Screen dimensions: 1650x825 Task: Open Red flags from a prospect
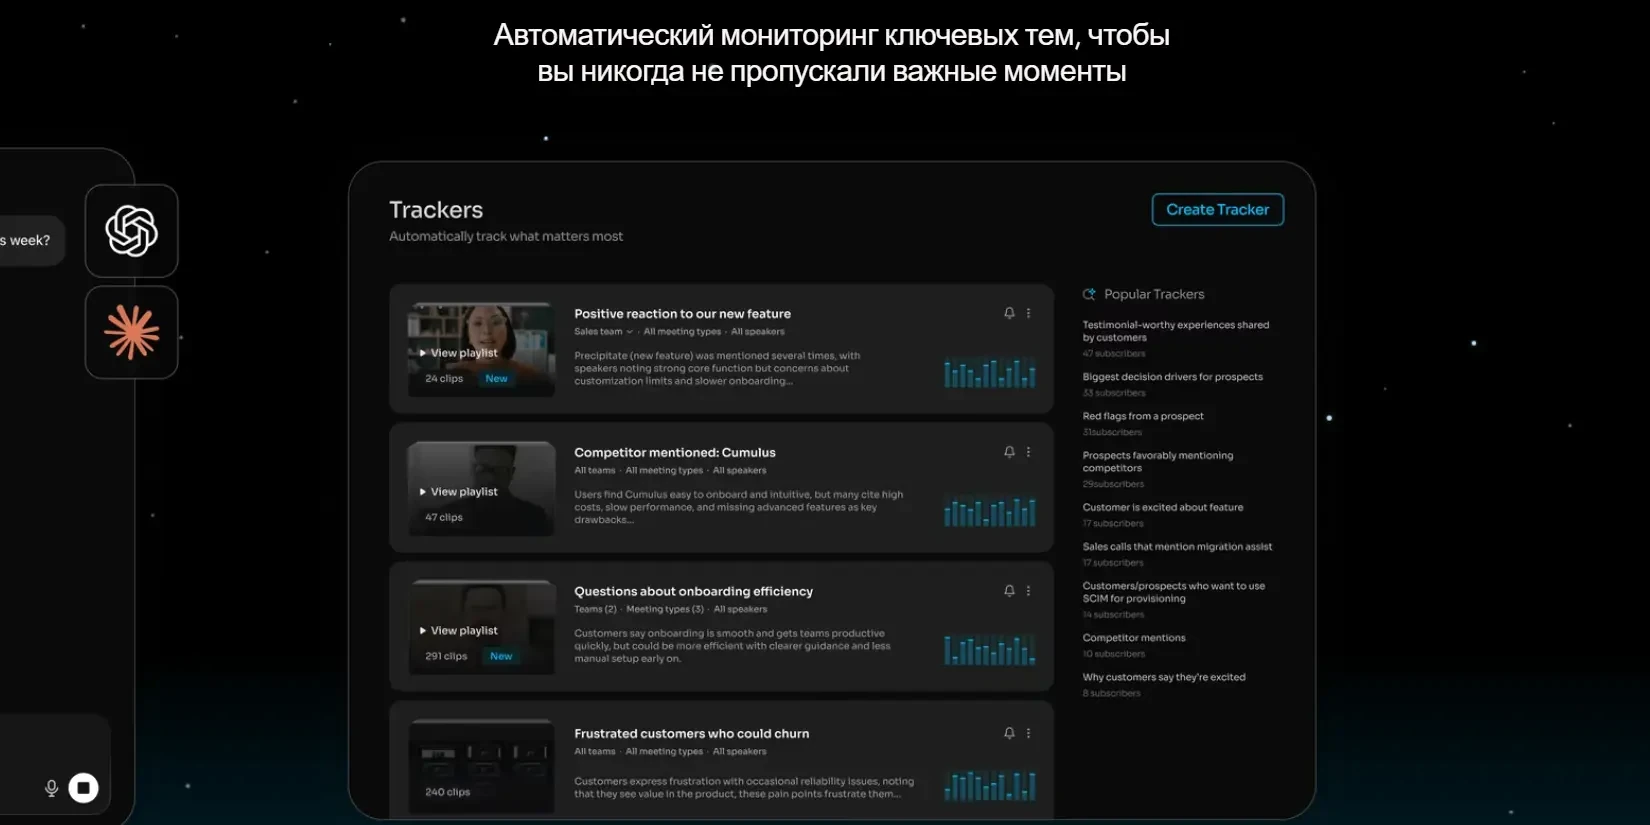click(1143, 416)
